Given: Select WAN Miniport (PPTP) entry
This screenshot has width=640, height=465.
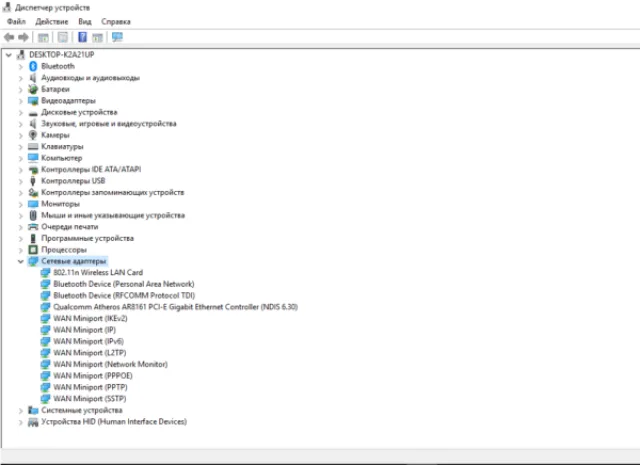Looking at the screenshot, I should pos(90,387).
